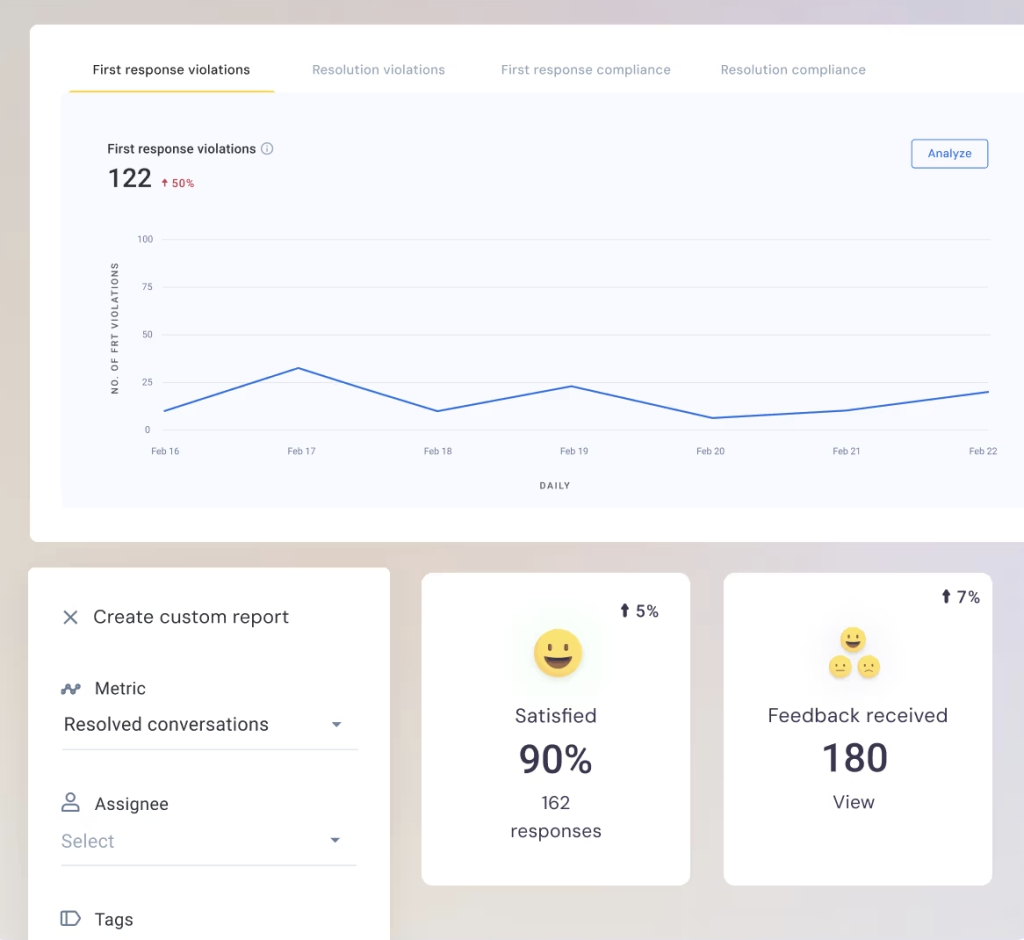Switch to the First response compliance tab

(585, 69)
